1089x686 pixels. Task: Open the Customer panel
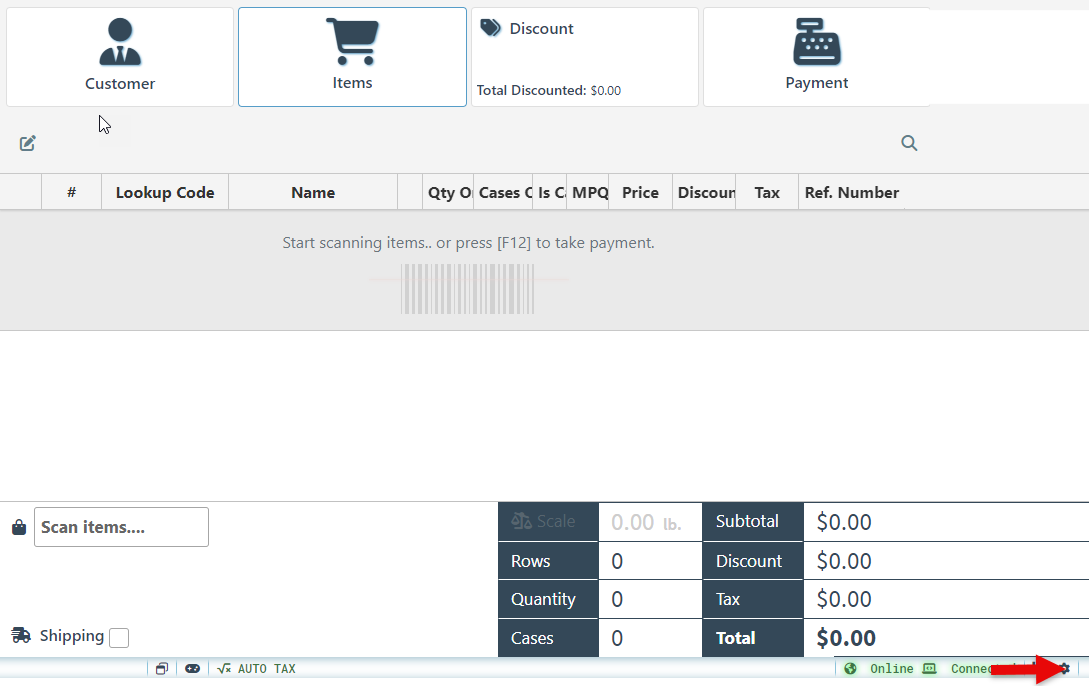[120, 57]
